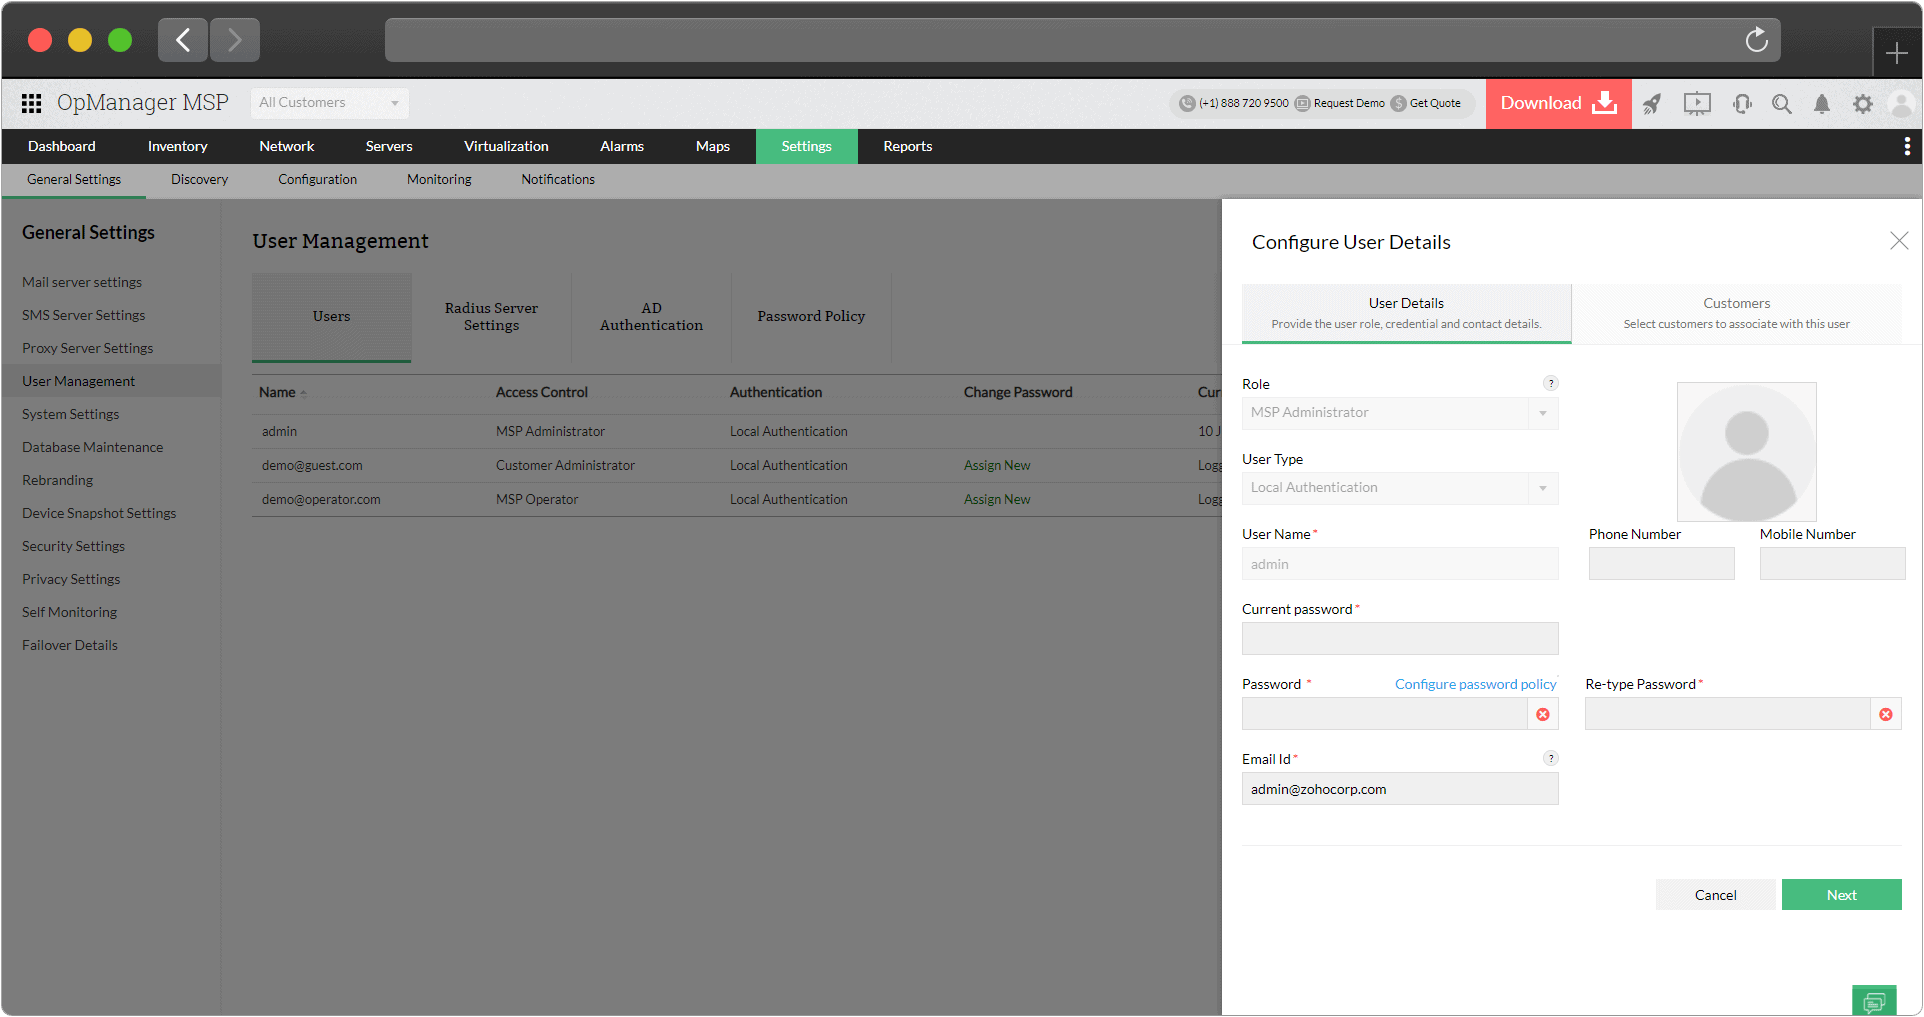Image resolution: width=1924 pixels, height=1017 pixels.
Task: Open the All Customers dropdown
Action: tap(329, 103)
